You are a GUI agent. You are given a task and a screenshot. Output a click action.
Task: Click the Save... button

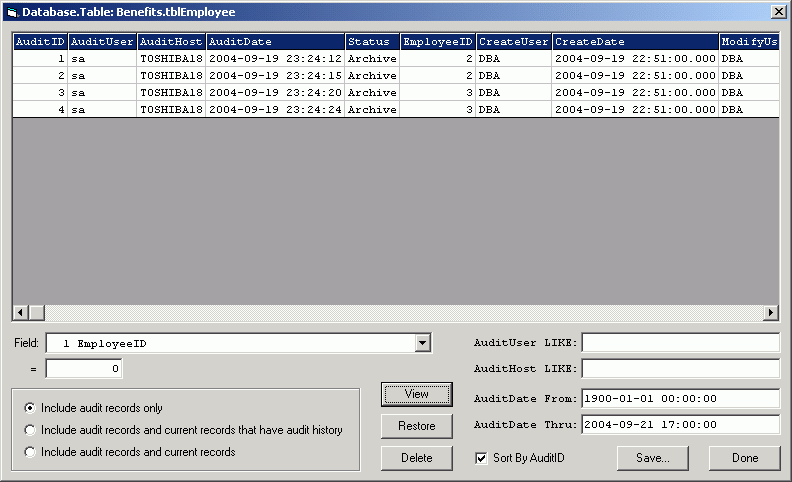(x=653, y=458)
